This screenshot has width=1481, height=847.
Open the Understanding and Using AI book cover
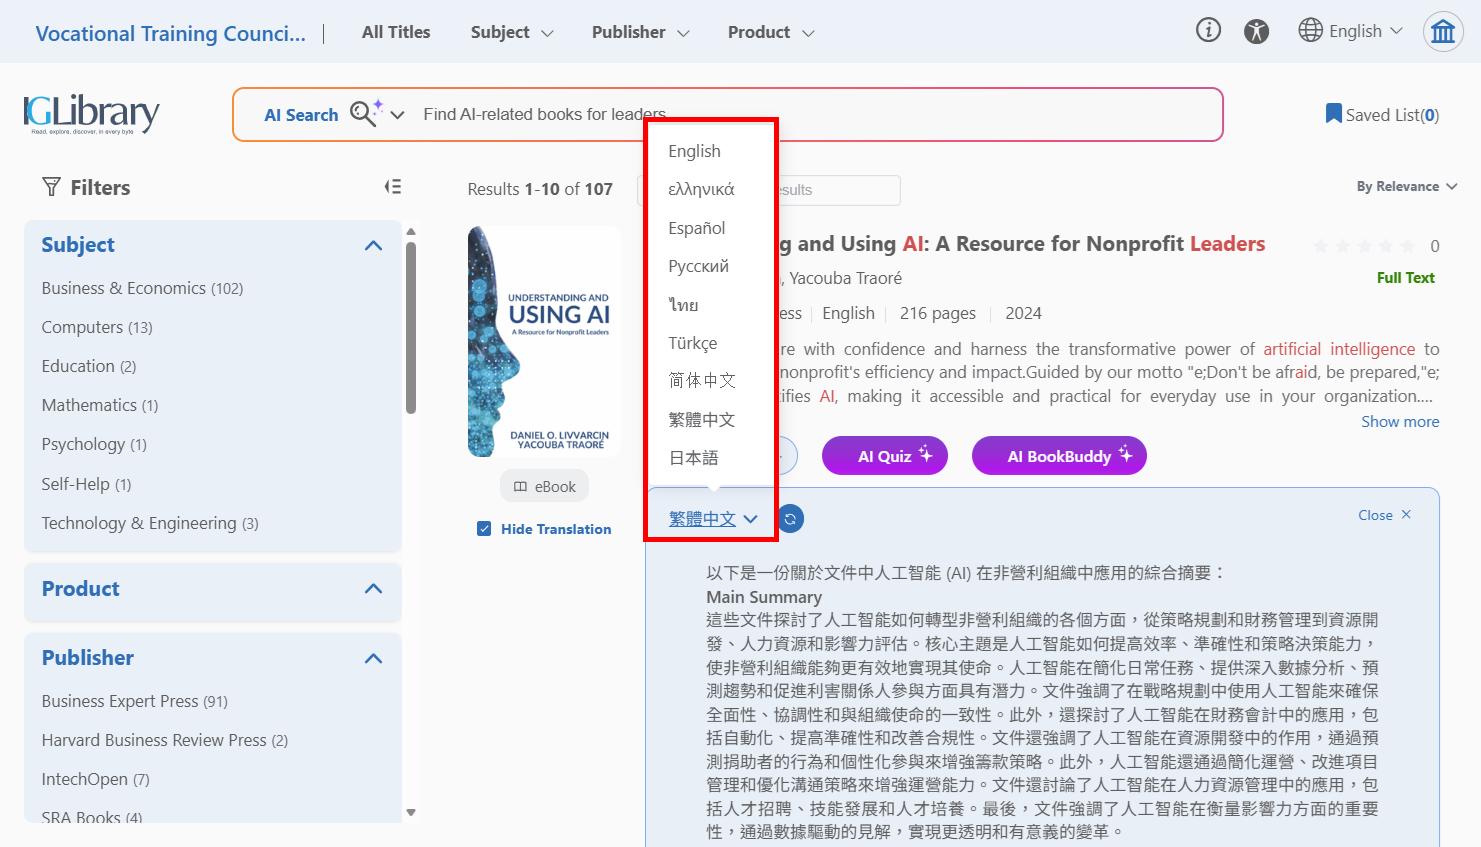pos(544,342)
